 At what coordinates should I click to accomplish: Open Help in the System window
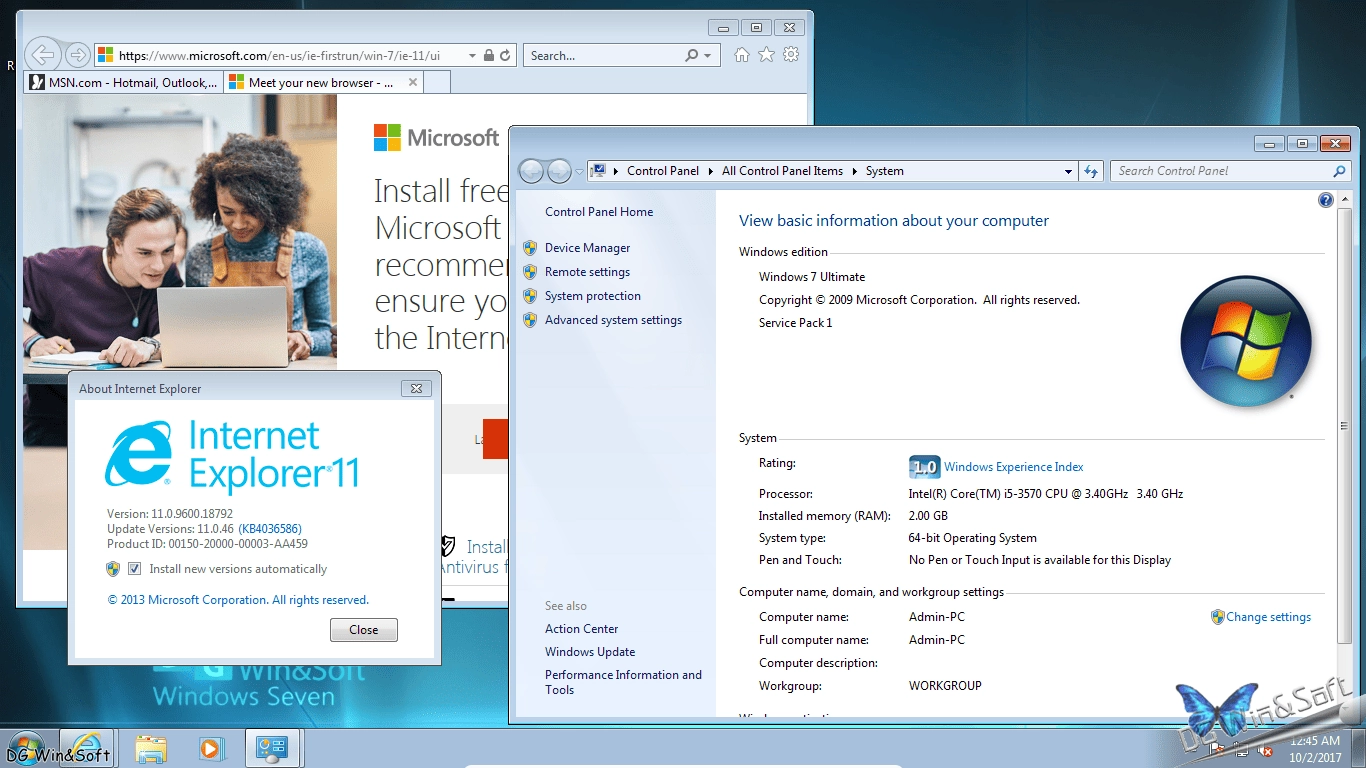1326,200
